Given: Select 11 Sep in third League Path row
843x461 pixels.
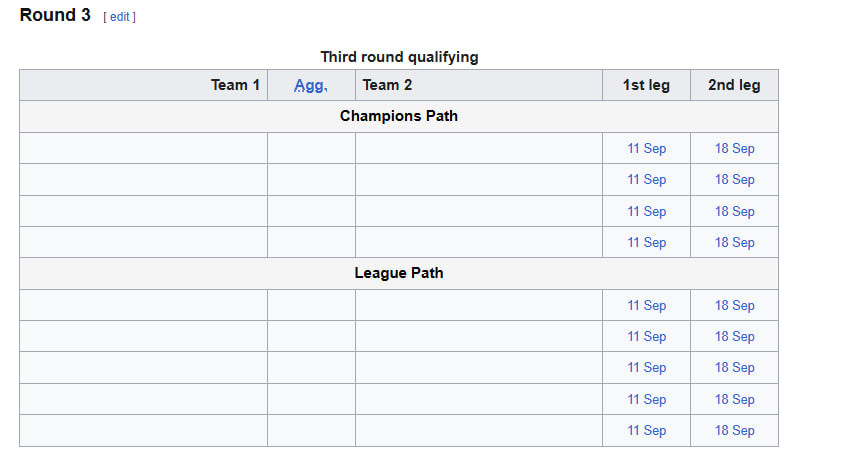Looking at the screenshot, I should pyautogui.click(x=646, y=368).
